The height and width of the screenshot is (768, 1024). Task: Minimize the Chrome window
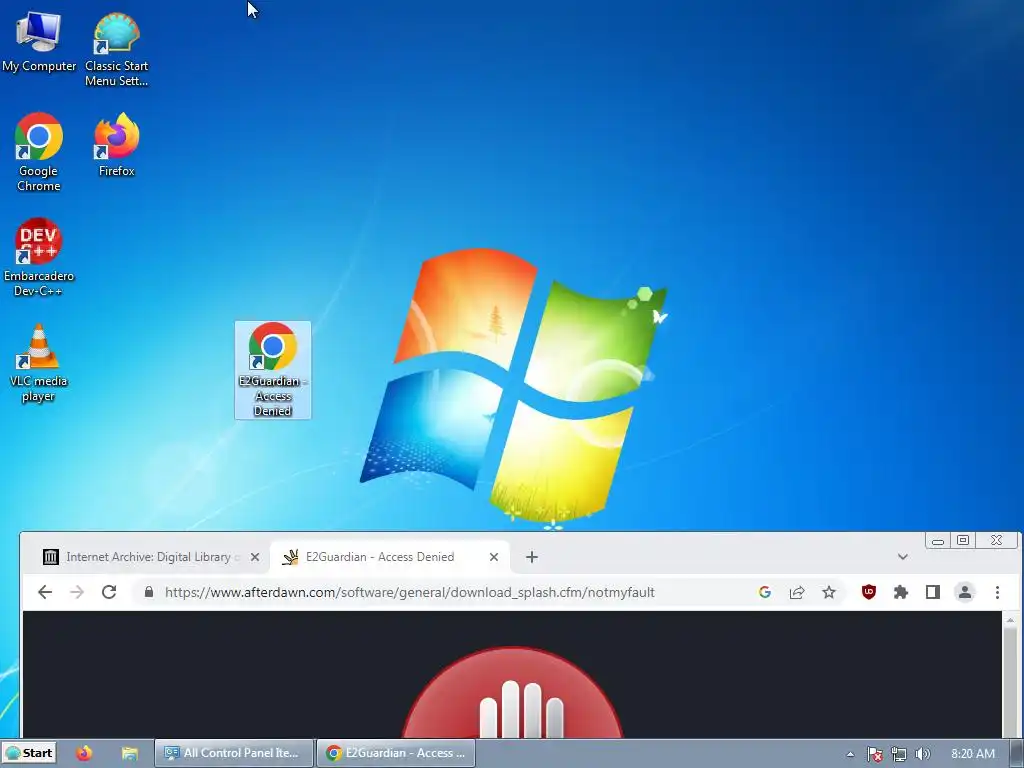click(x=938, y=540)
